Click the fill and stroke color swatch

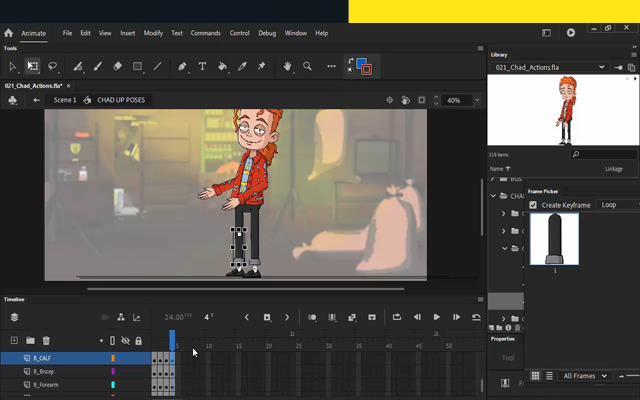362,67
